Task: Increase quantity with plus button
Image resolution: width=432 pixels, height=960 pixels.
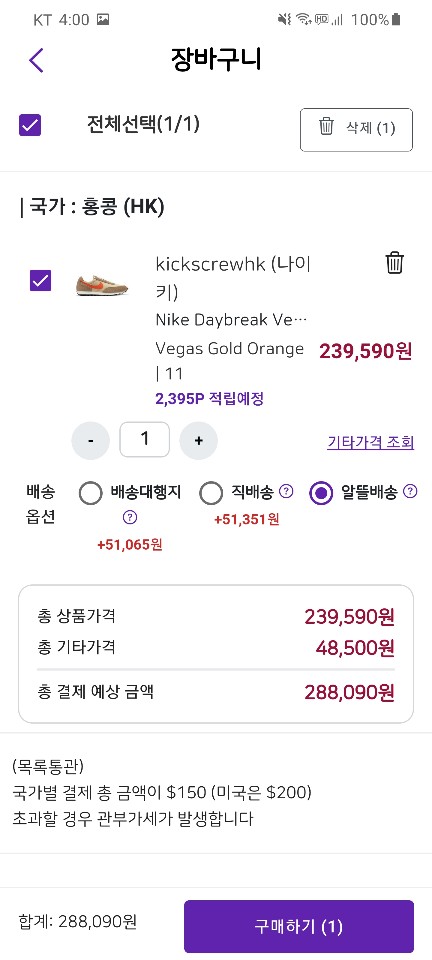Action: [x=198, y=441]
